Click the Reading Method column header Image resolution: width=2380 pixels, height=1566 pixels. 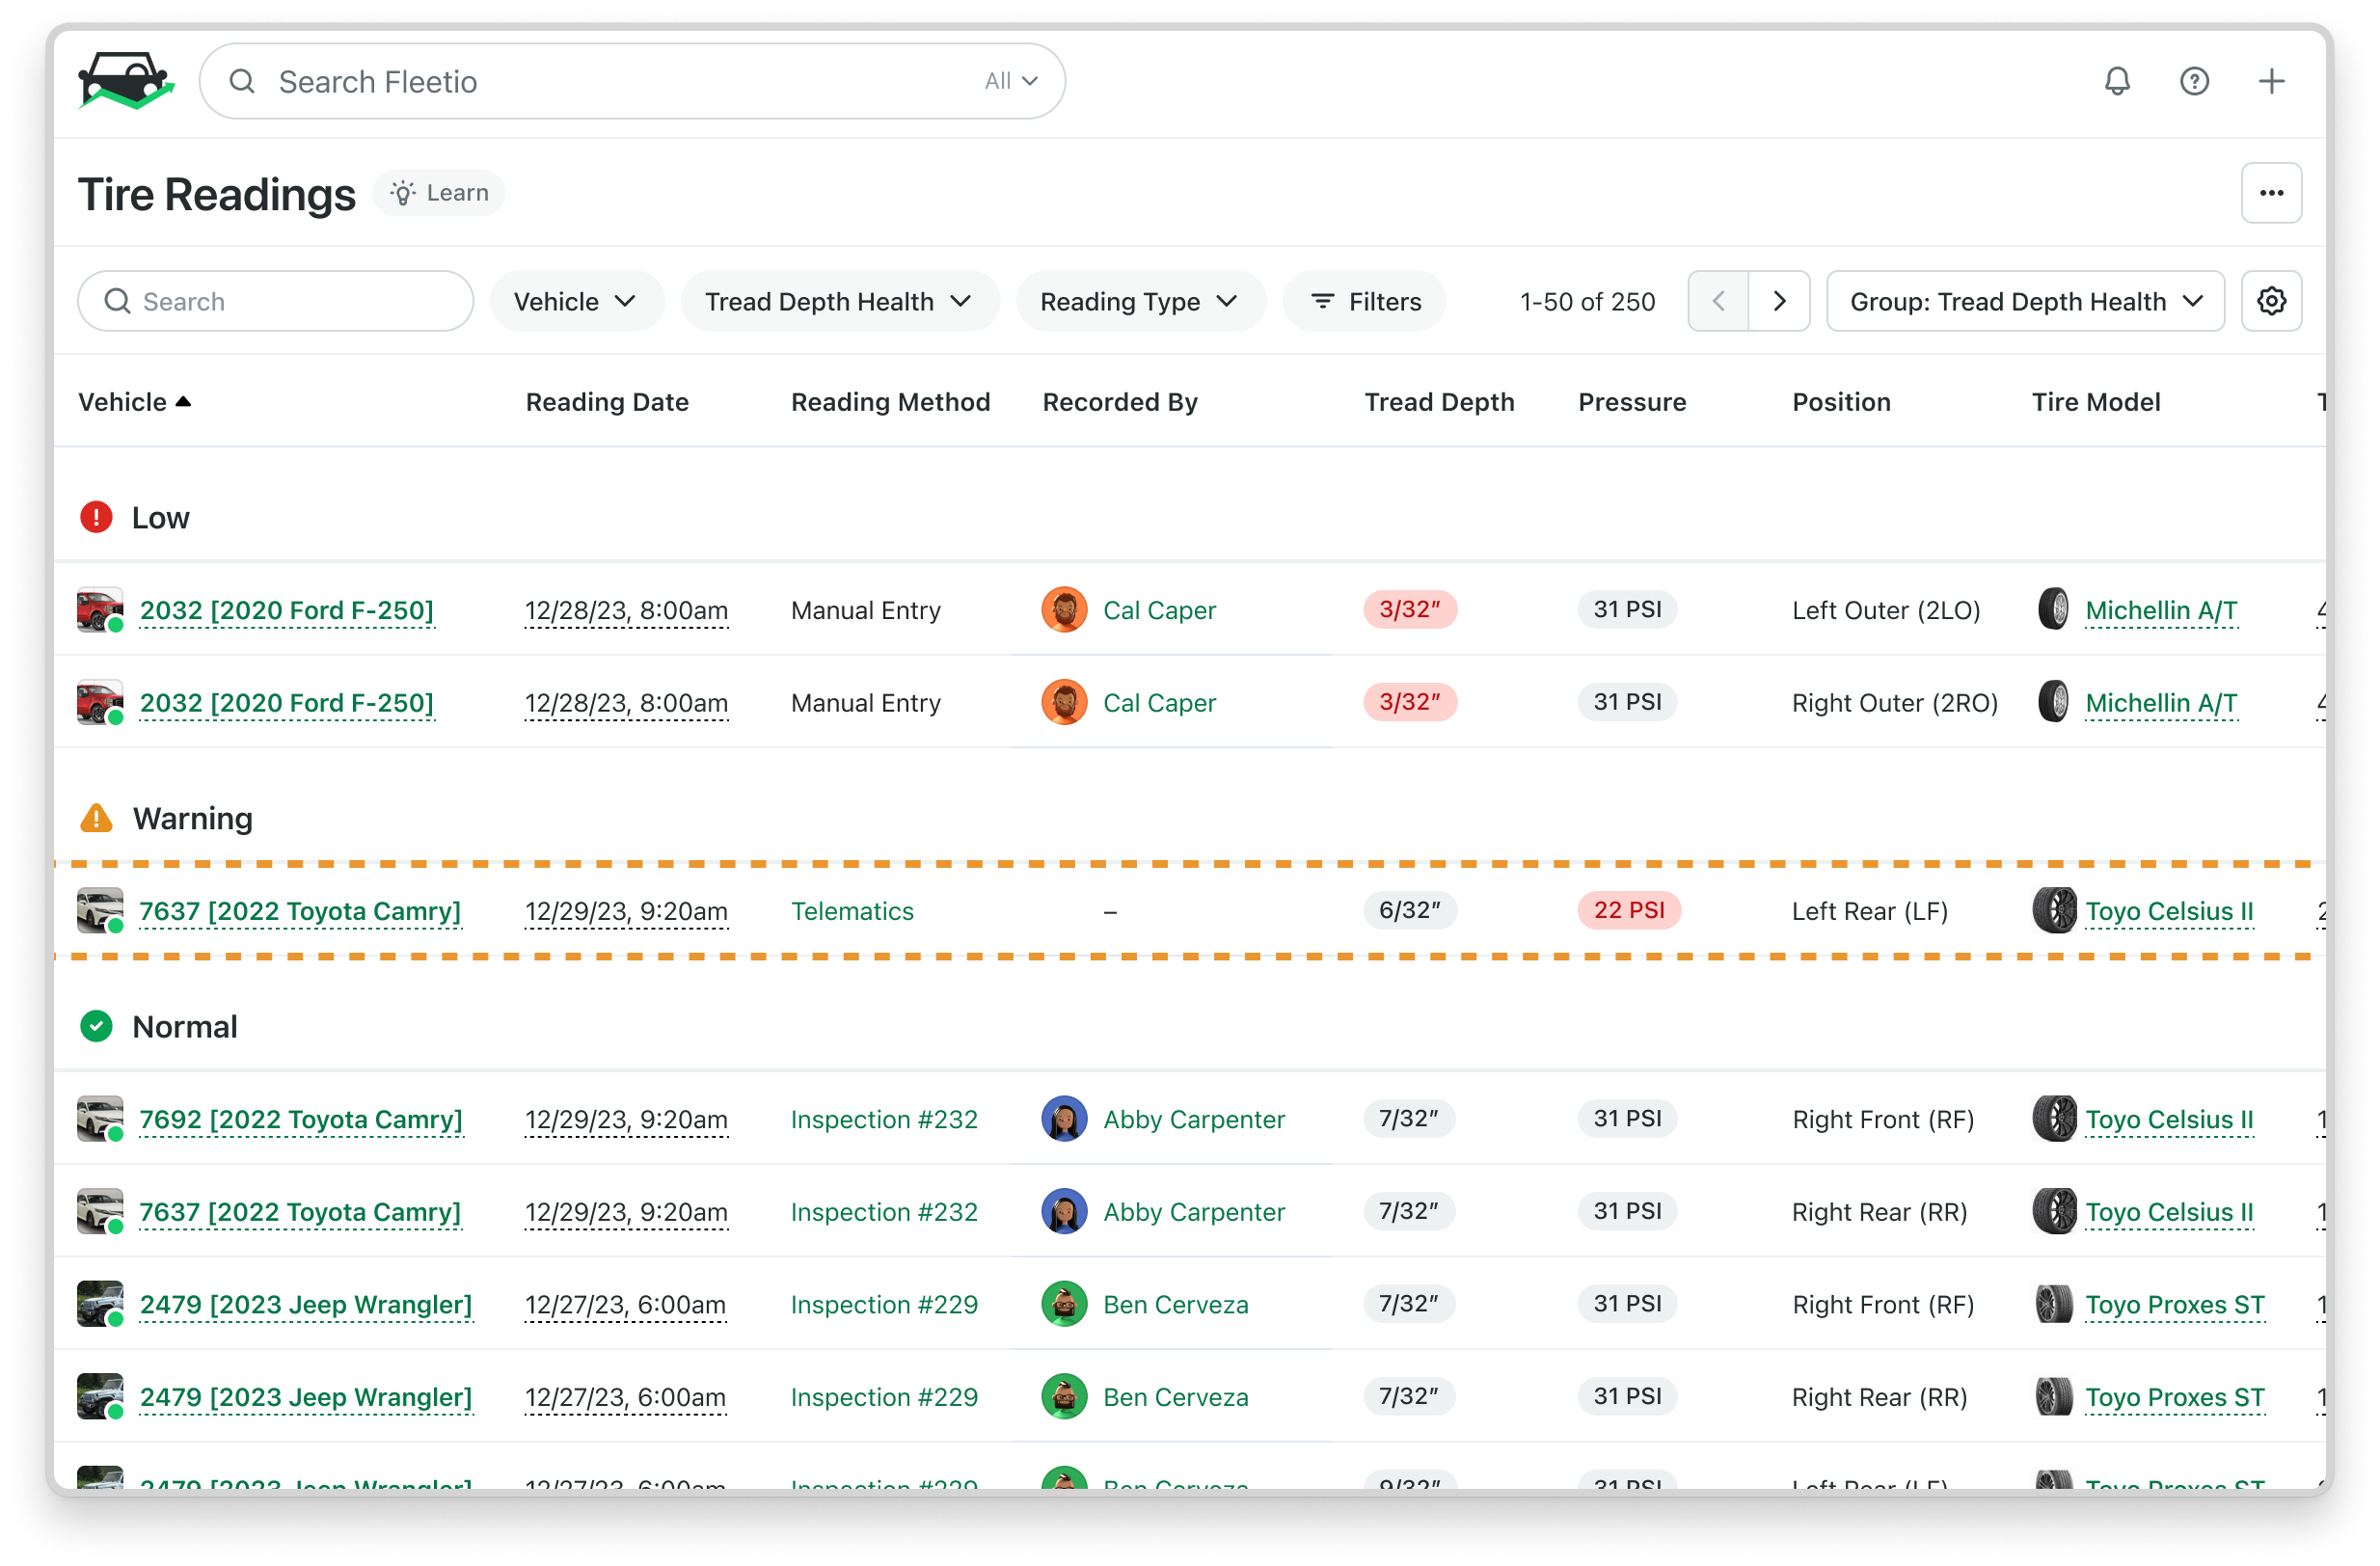pyautogui.click(x=890, y=402)
